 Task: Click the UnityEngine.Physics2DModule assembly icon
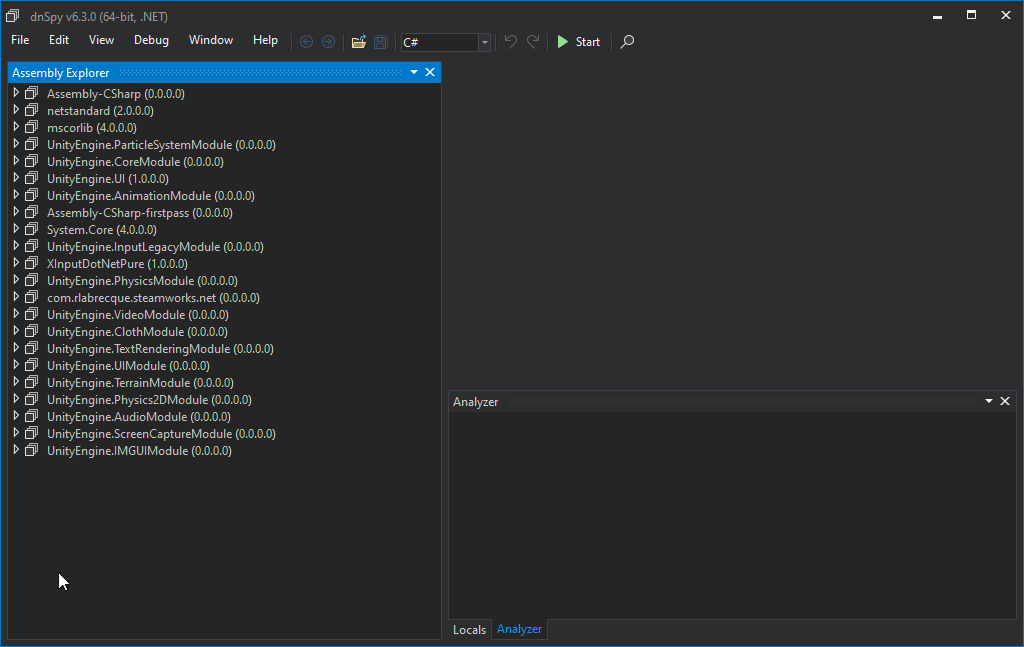pyautogui.click(x=31, y=399)
